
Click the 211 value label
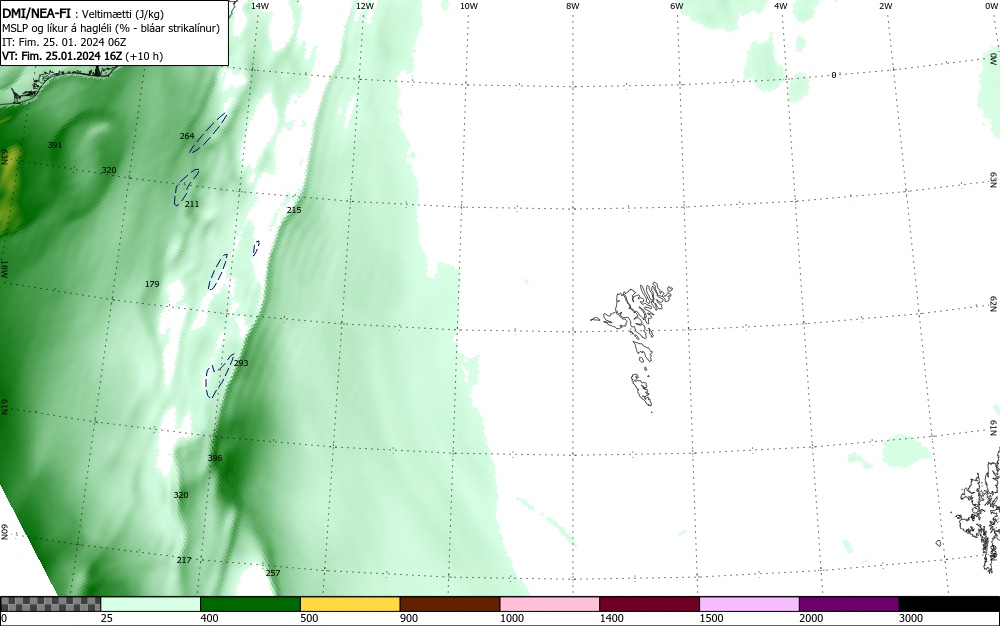point(191,204)
